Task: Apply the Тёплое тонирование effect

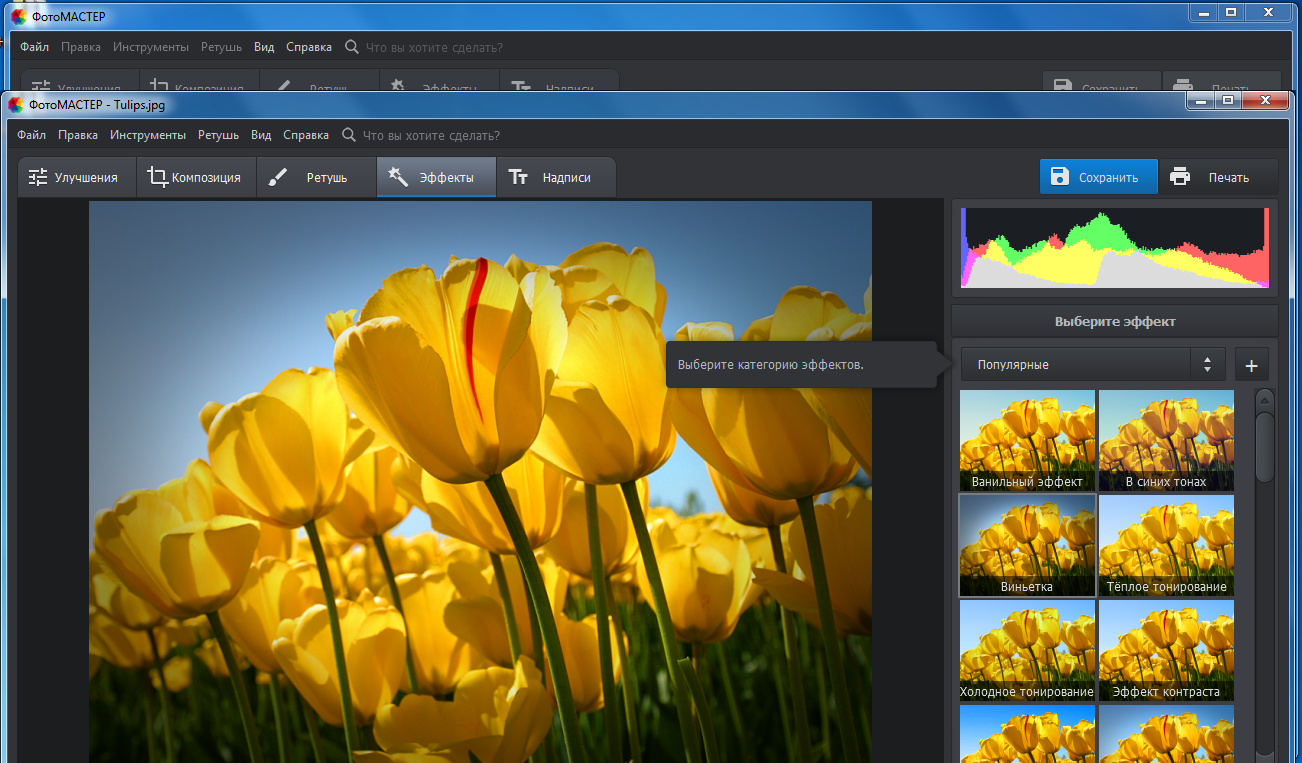Action: point(1166,545)
